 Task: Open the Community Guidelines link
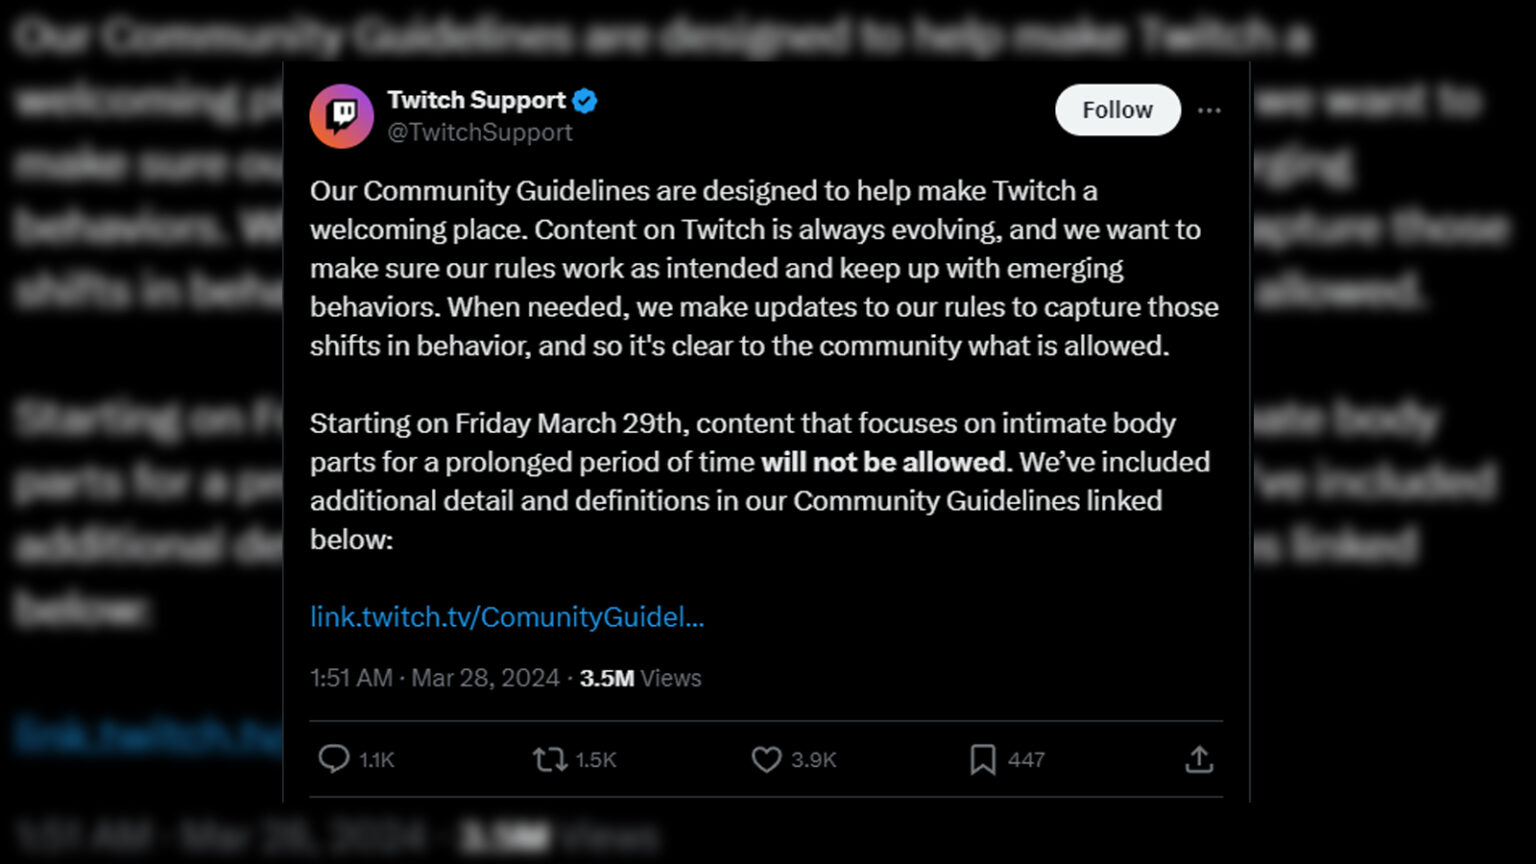[x=506, y=617]
